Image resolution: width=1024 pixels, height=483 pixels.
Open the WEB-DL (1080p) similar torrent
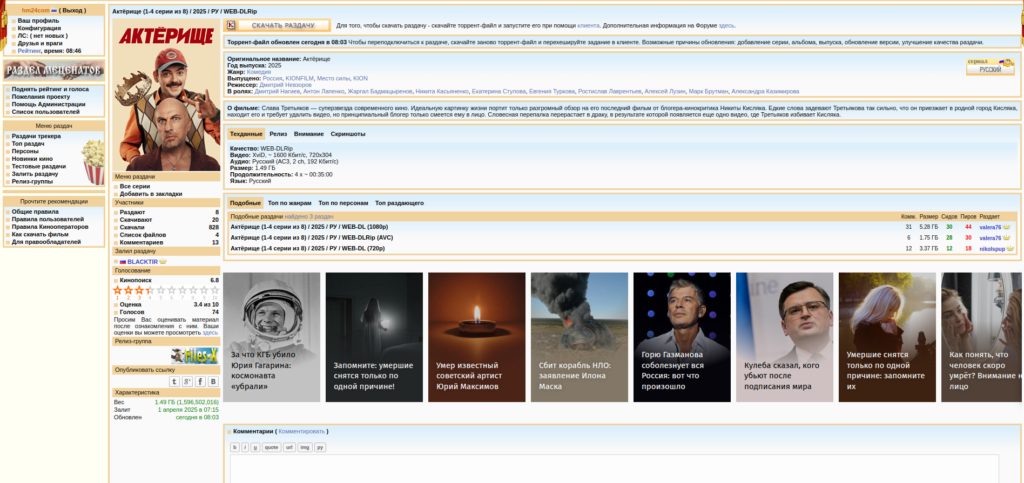tap(309, 227)
